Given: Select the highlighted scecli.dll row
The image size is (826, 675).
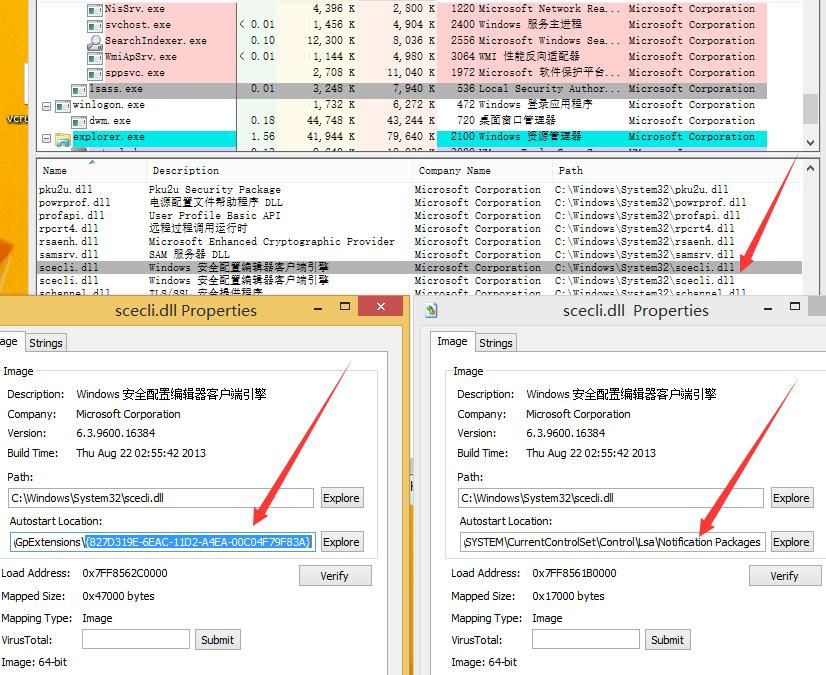Looking at the screenshot, I should (x=420, y=267).
